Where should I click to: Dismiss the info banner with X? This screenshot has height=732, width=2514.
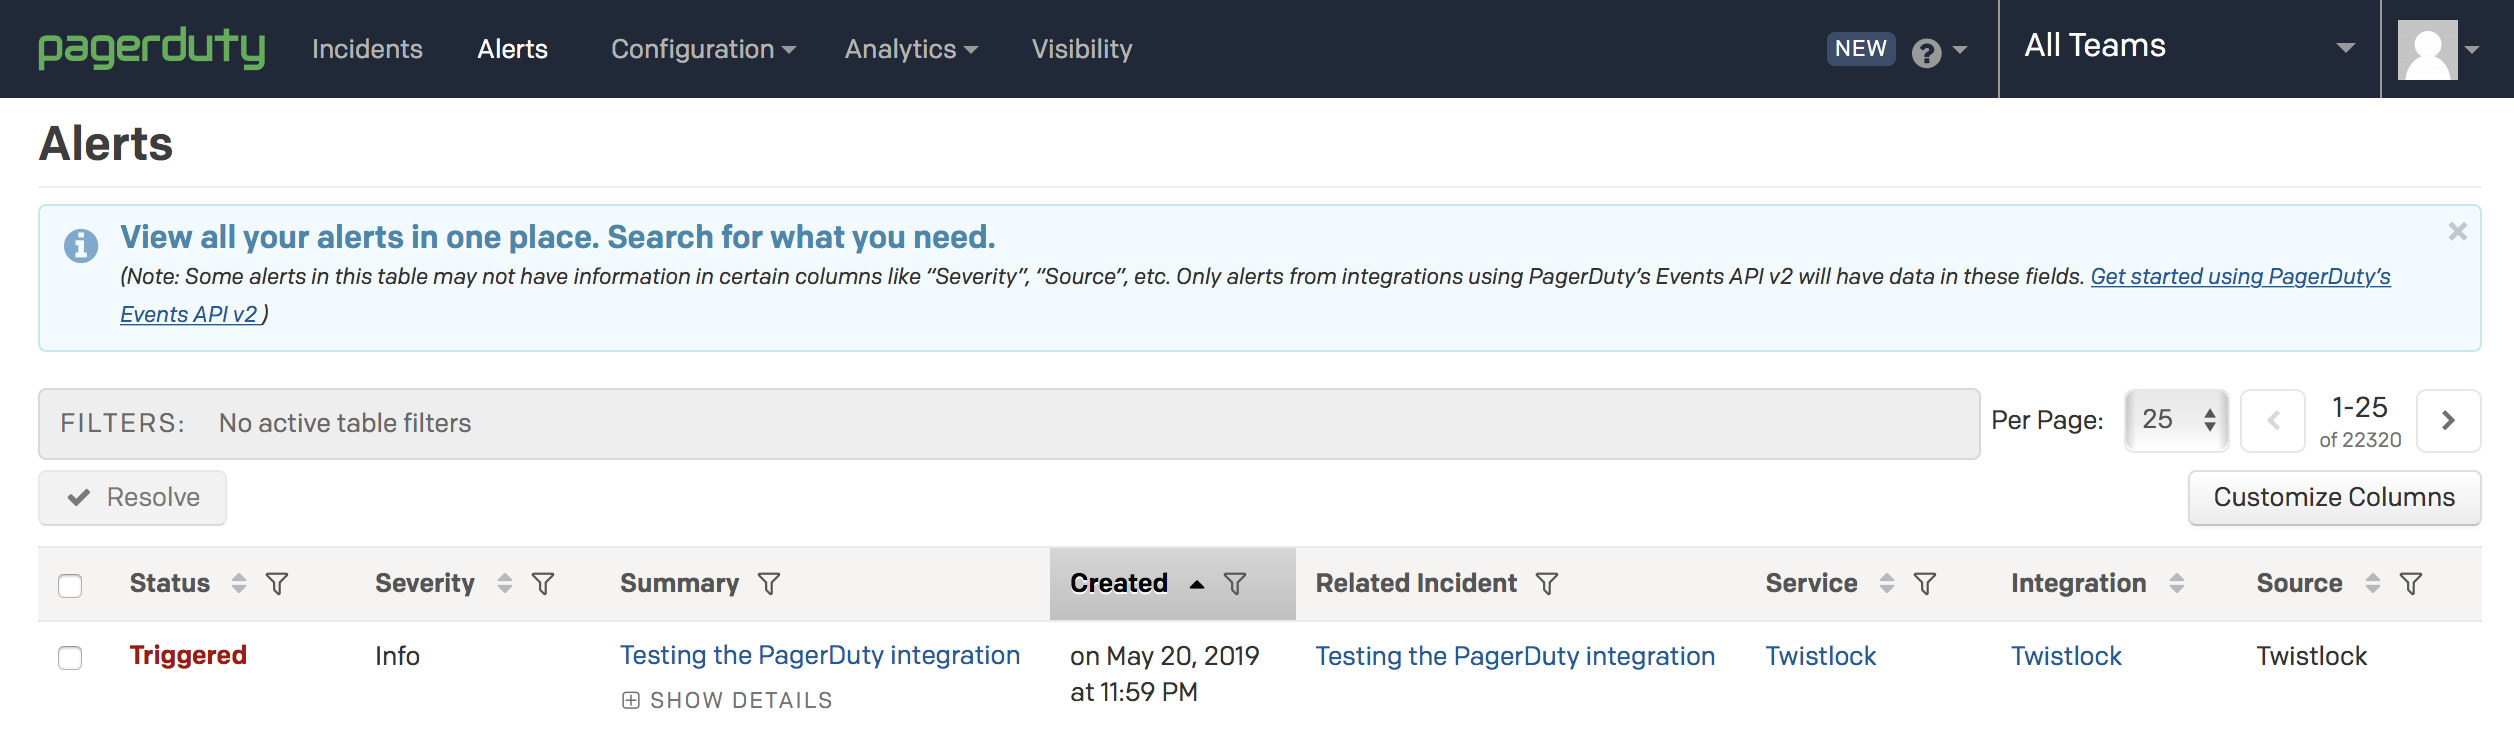click(2457, 232)
